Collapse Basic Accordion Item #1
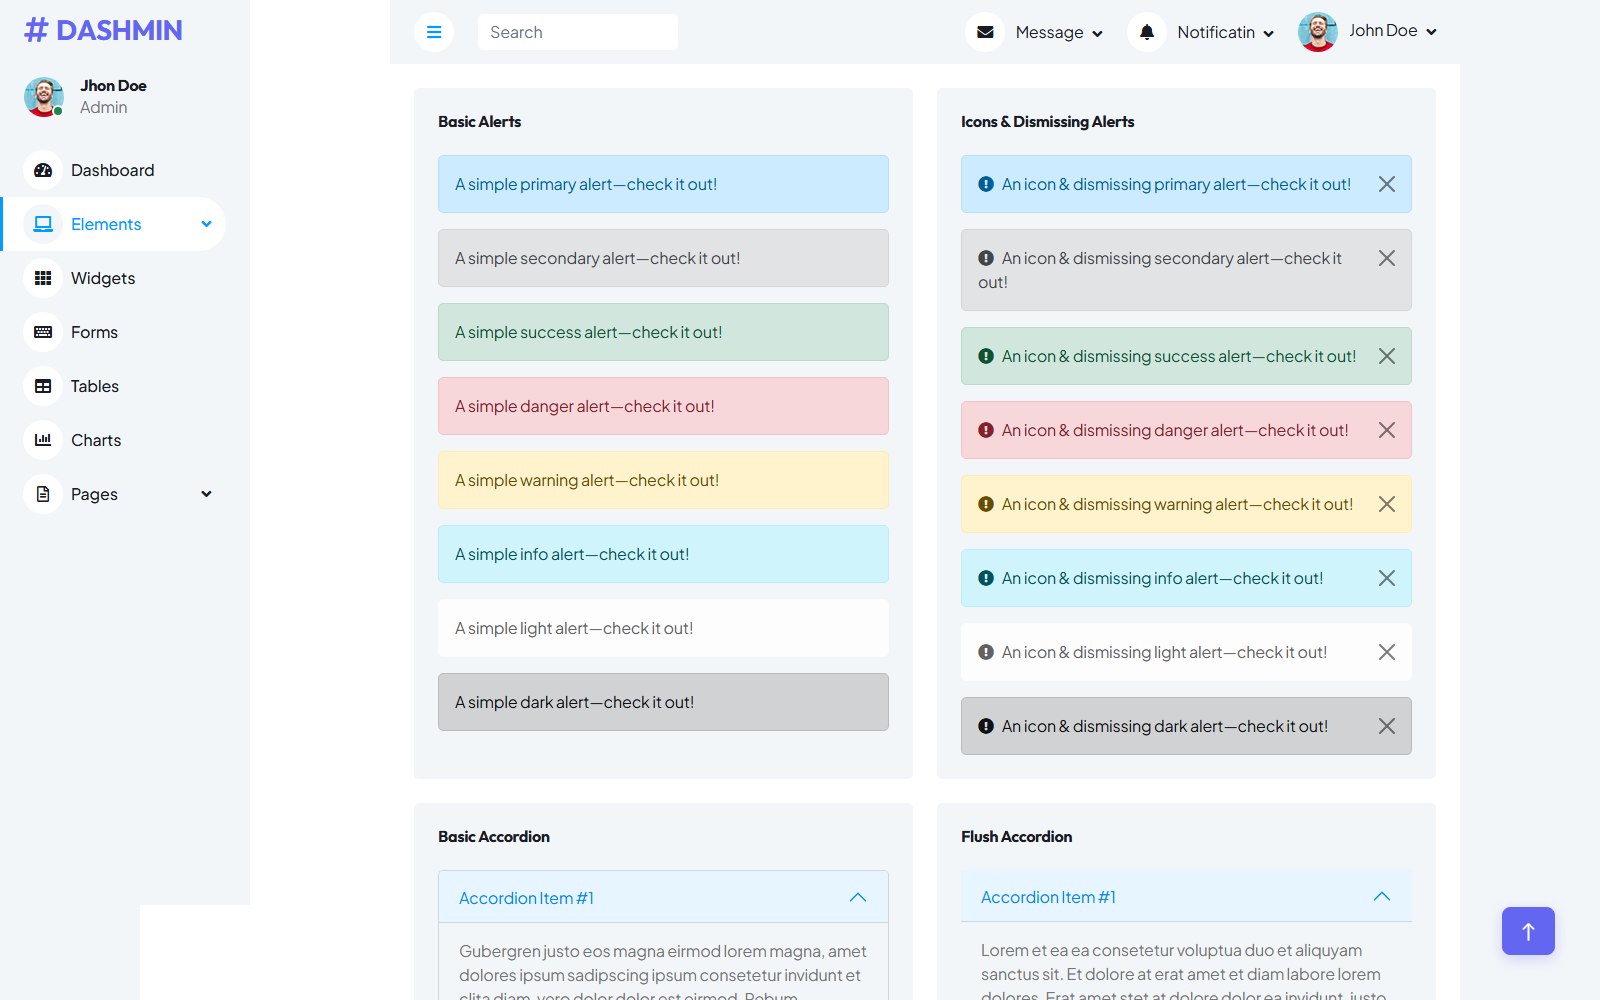 (x=663, y=897)
